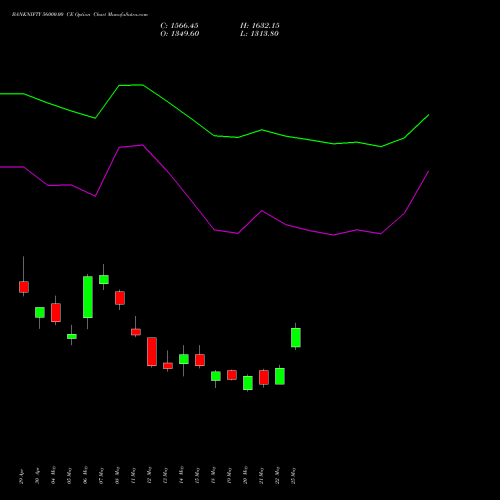Click the 06 May date label
The image size is (500, 500).
coord(85,475)
